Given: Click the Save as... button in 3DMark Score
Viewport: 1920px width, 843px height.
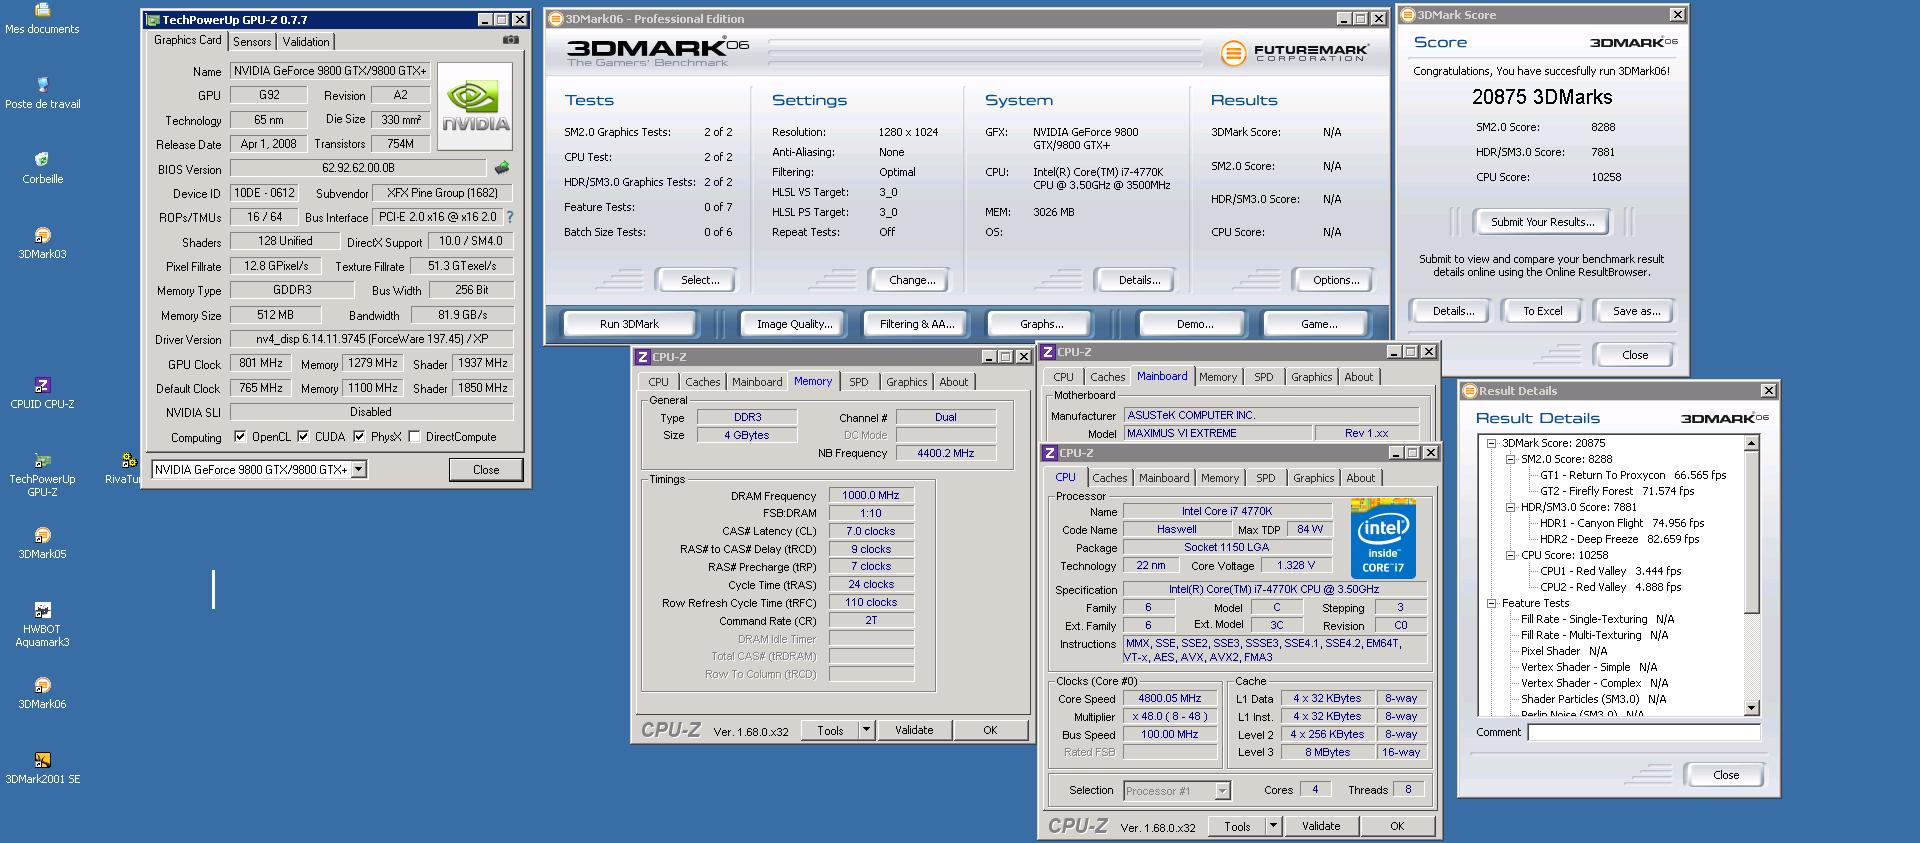Looking at the screenshot, I should pos(1636,311).
